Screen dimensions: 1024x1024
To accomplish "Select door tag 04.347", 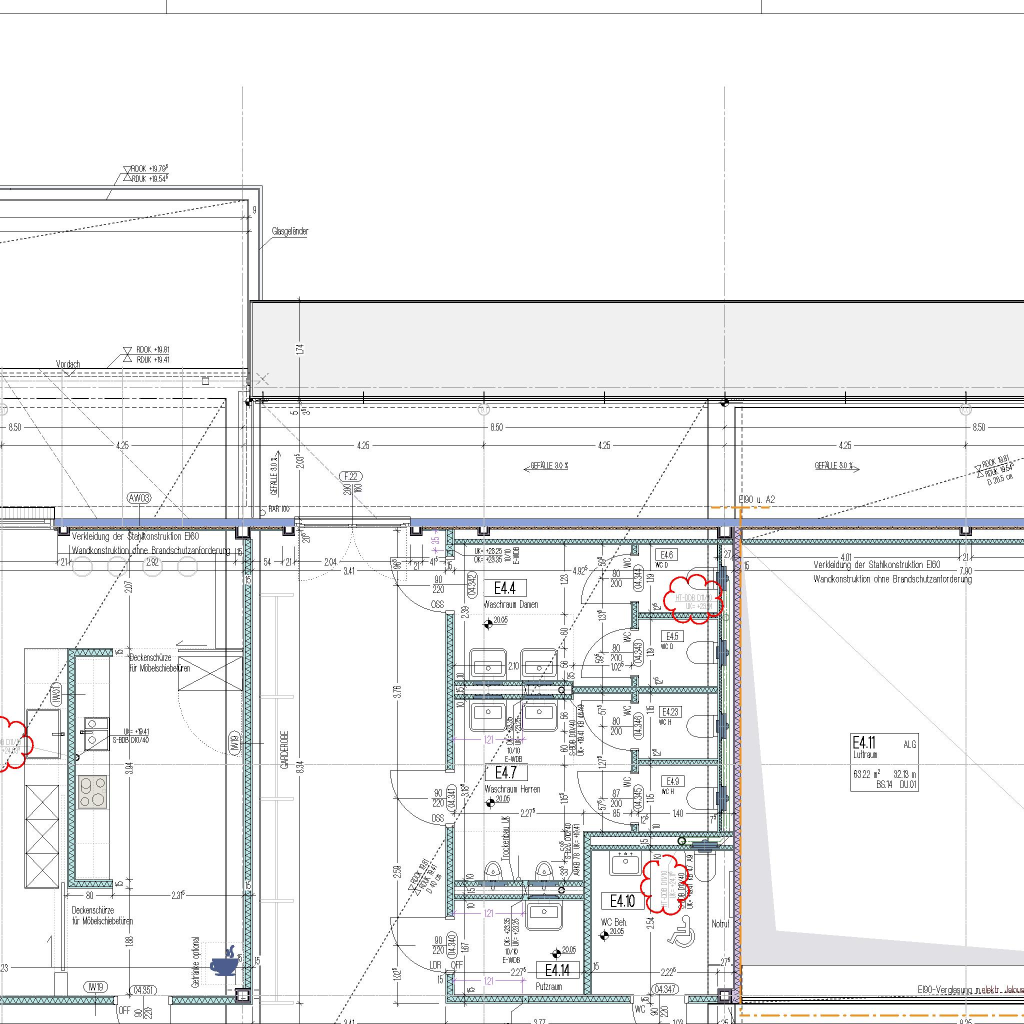I will [663, 989].
